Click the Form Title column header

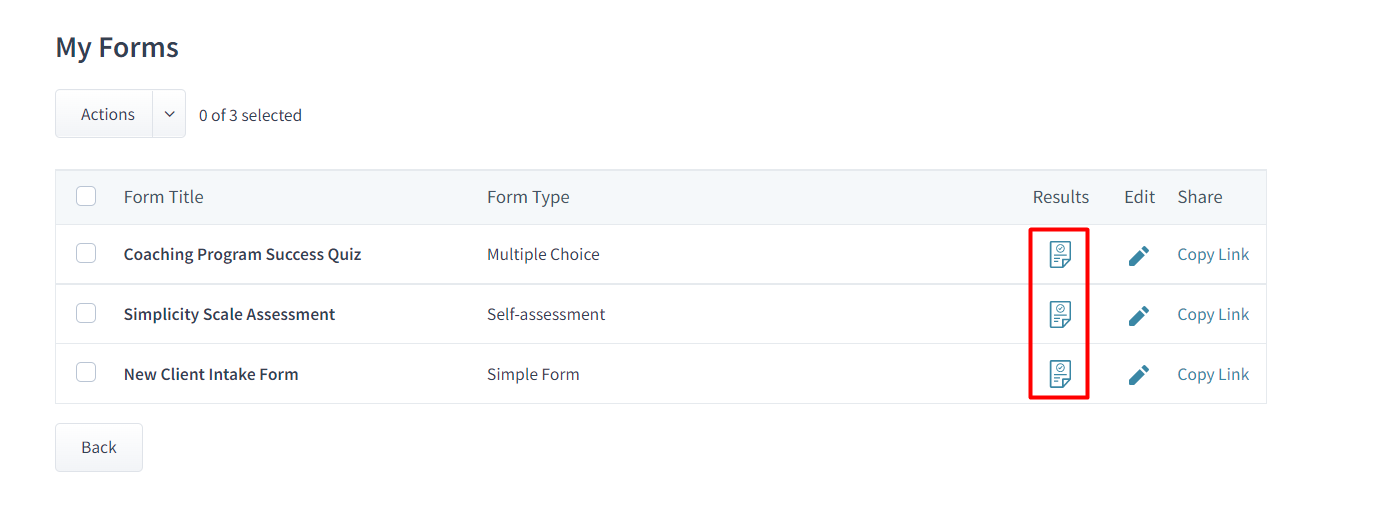click(163, 197)
